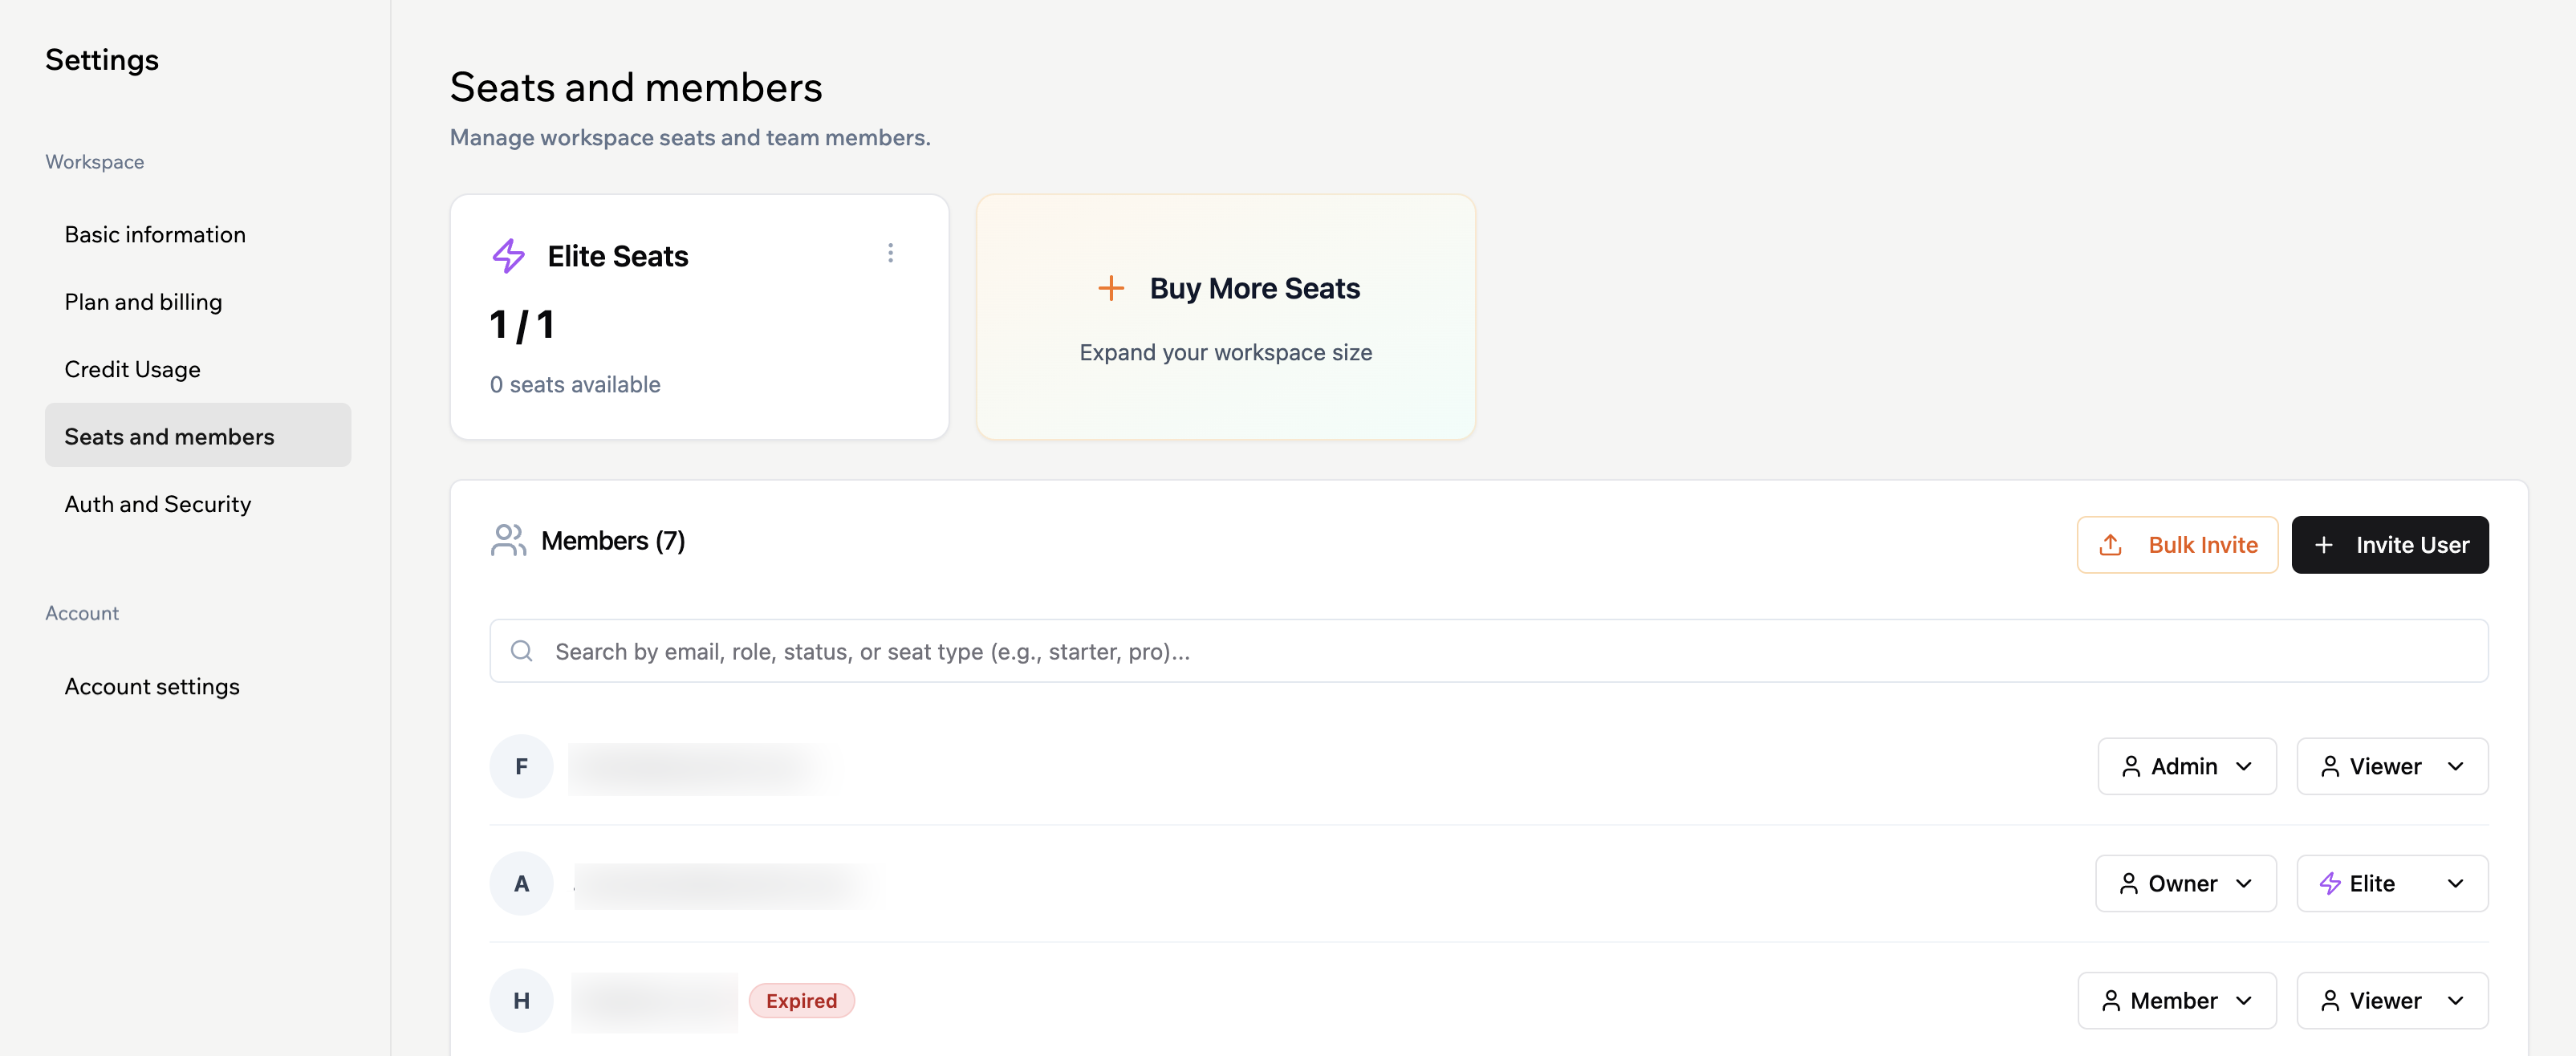Click the Elite Seats lightning bolt icon

click(509, 255)
